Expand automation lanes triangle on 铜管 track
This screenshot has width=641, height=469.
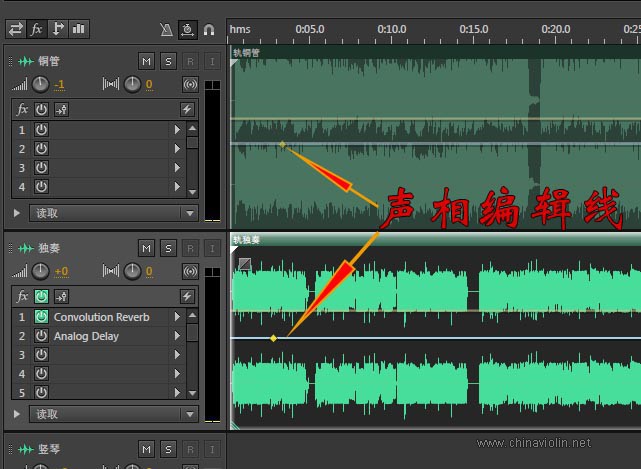[17, 213]
